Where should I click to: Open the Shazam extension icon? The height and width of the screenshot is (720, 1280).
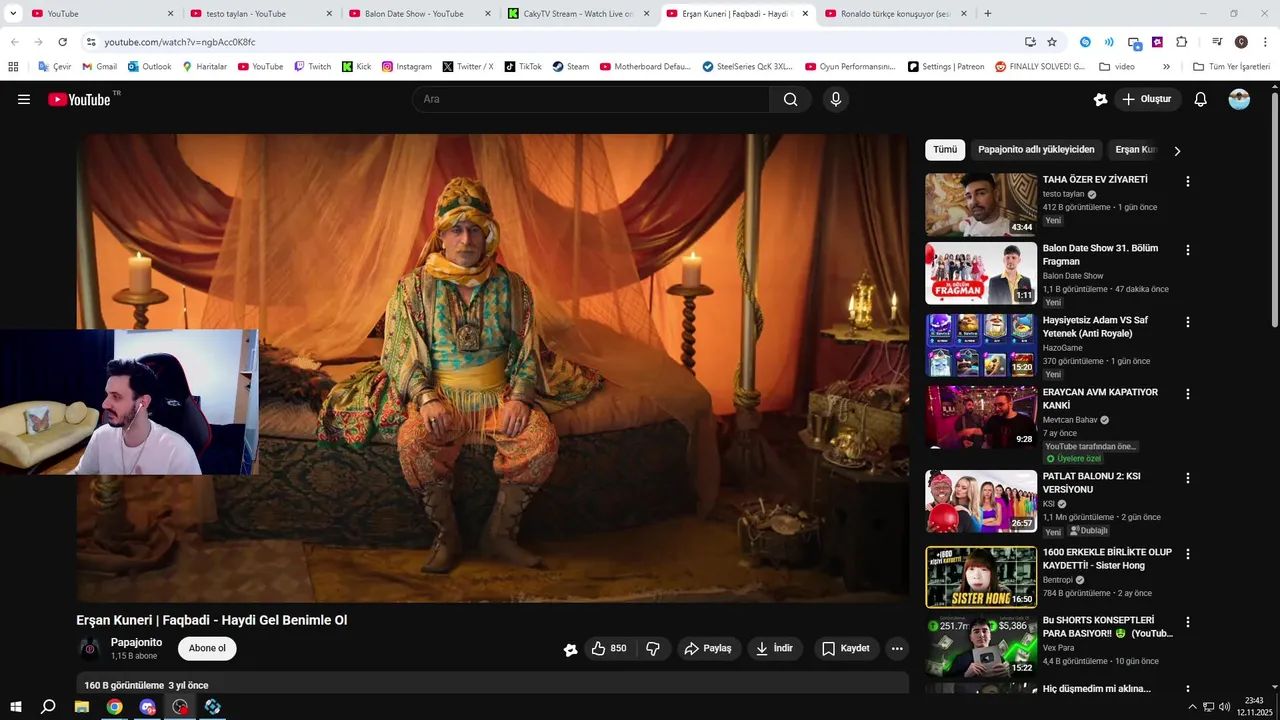[1085, 42]
